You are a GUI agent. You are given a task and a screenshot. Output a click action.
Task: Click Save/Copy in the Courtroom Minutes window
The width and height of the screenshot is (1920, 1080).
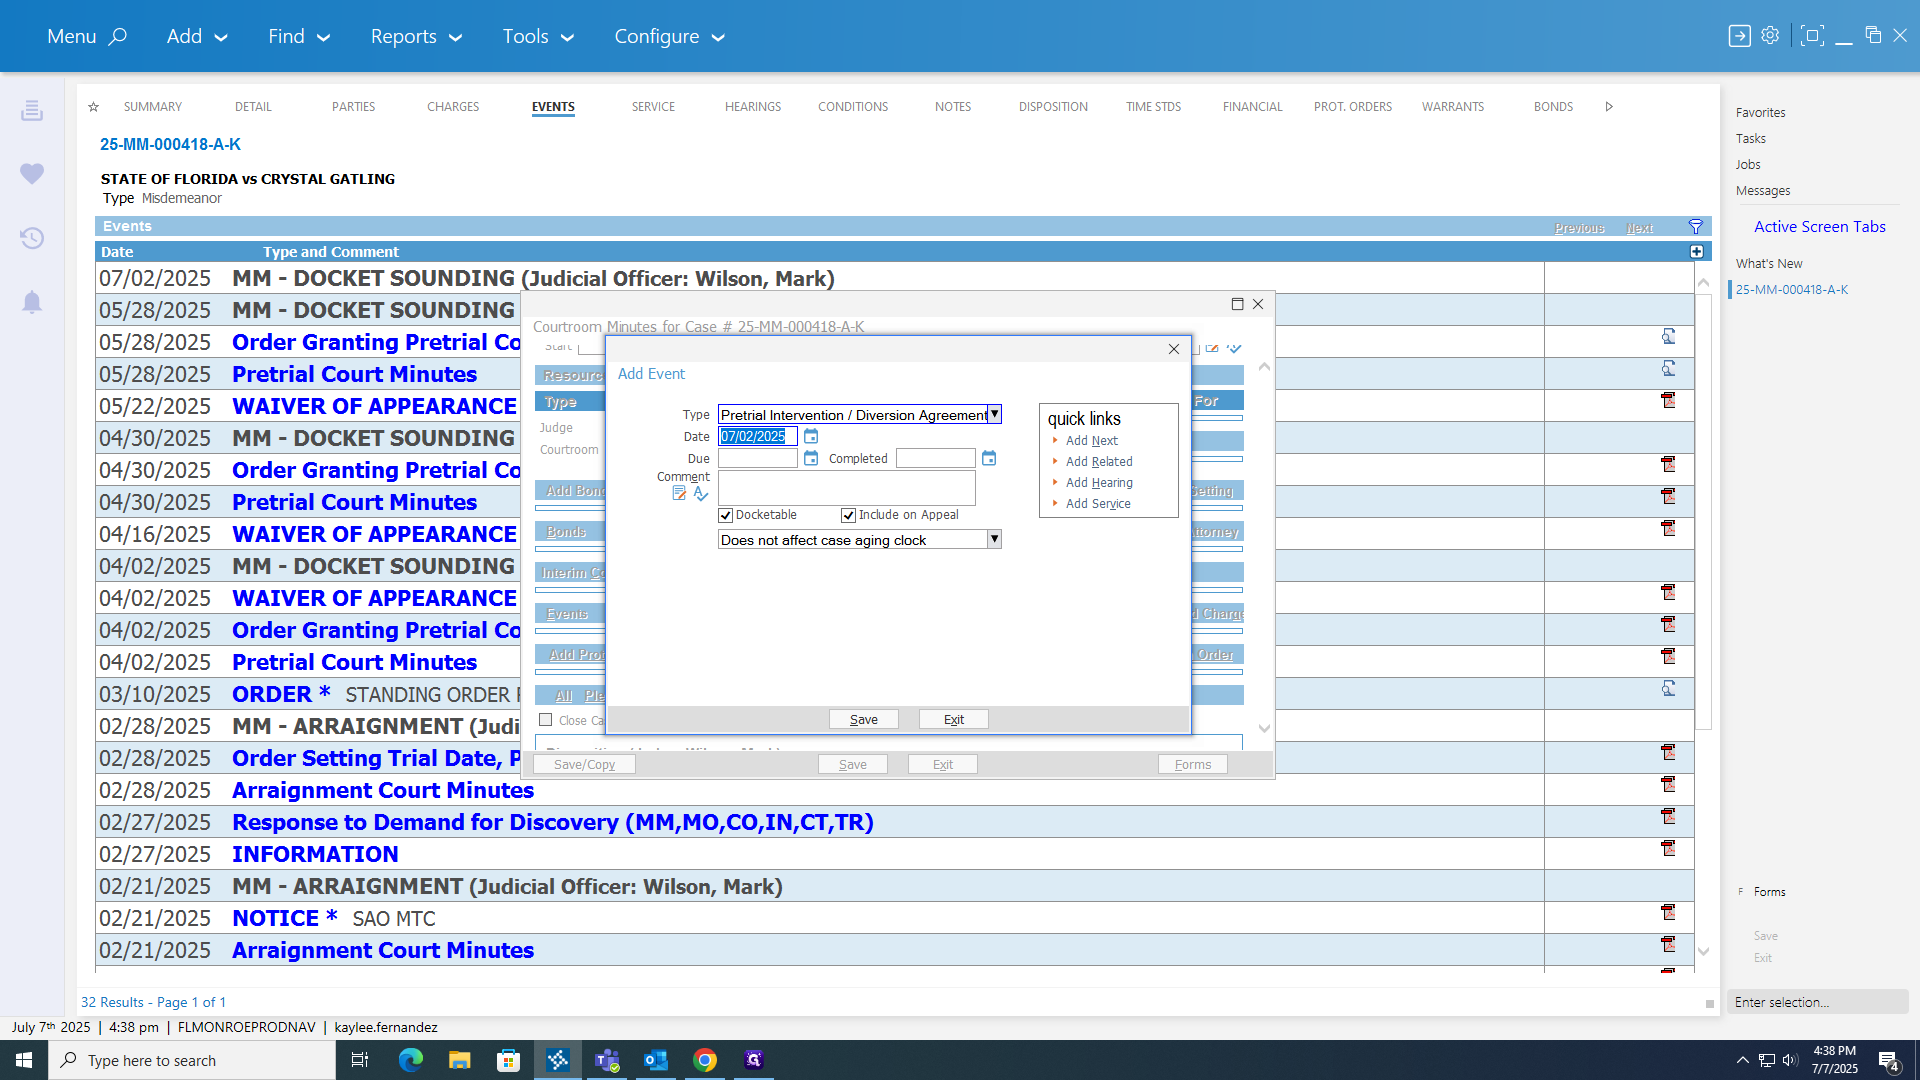click(585, 765)
